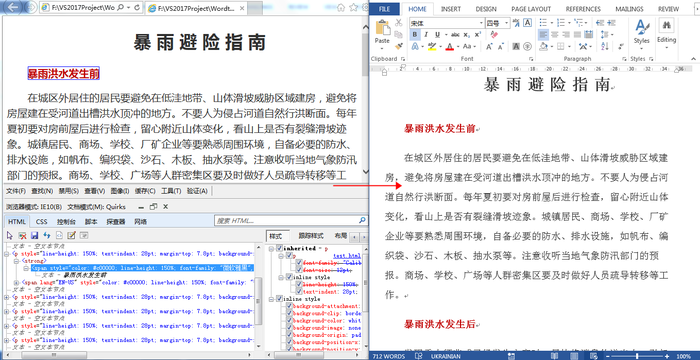Open the REFERENCES ribbon tab

click(x=583, y=9)
